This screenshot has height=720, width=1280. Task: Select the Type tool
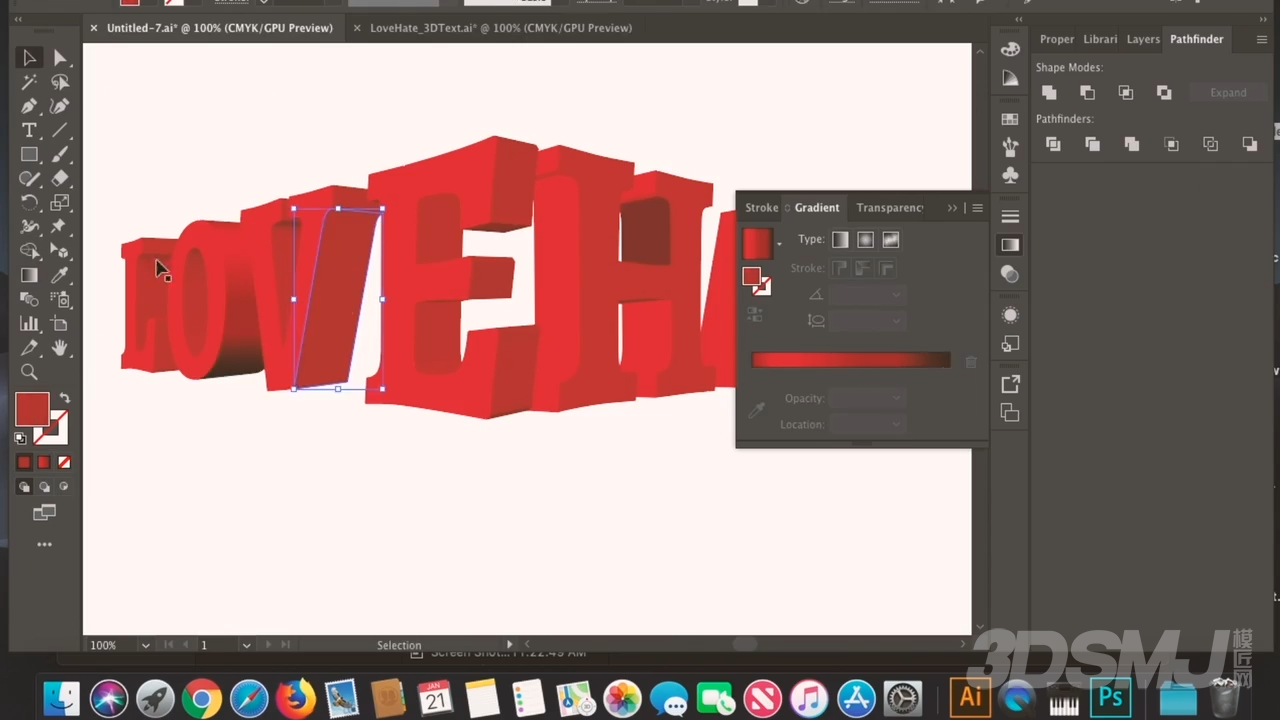coord(29,130)
